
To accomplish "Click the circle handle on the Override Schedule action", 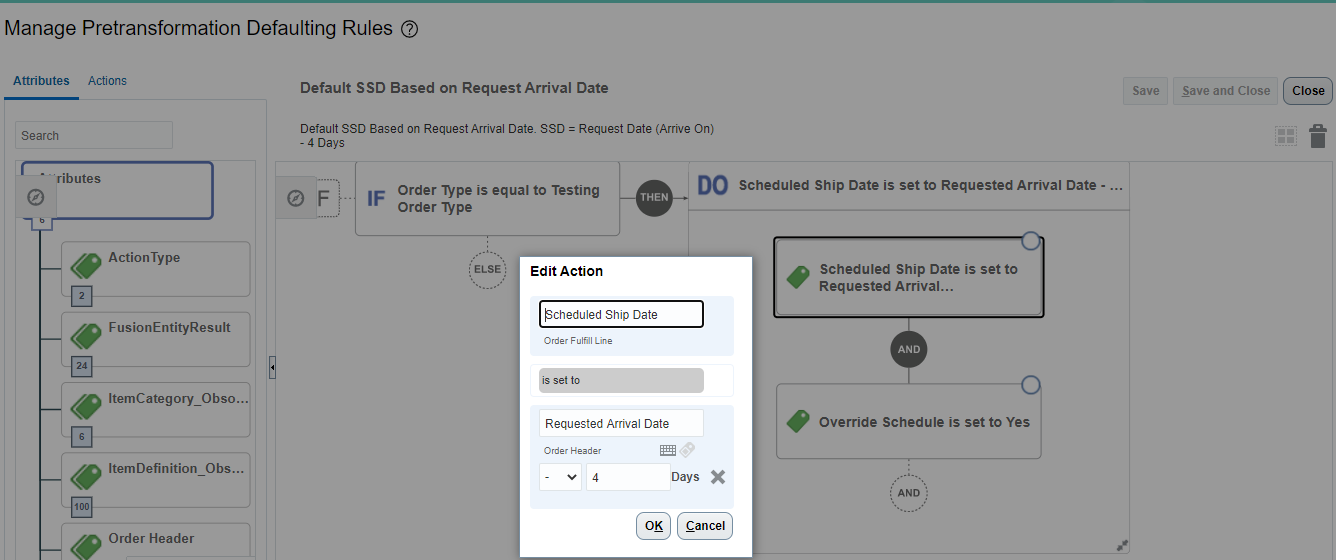I will pyautogui.click(x=1031, y=385).
